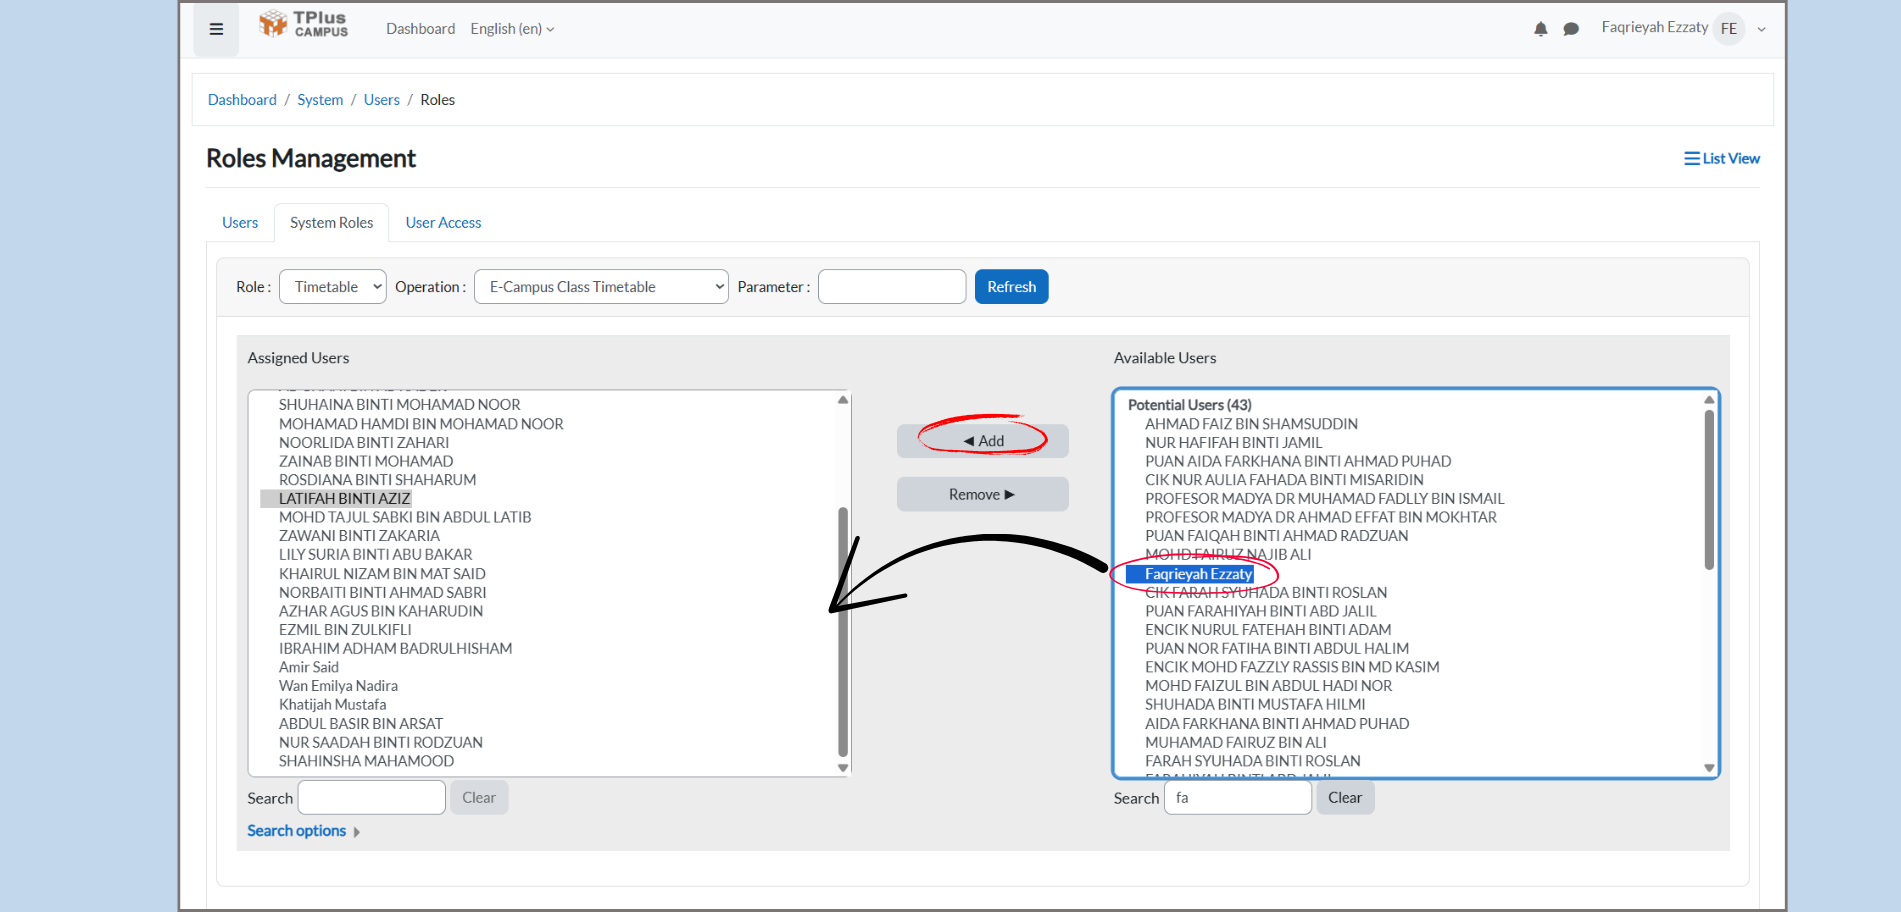This screenshot has width=1901, height=912.
Task: Click the Add button
Action: pos(983,441)
